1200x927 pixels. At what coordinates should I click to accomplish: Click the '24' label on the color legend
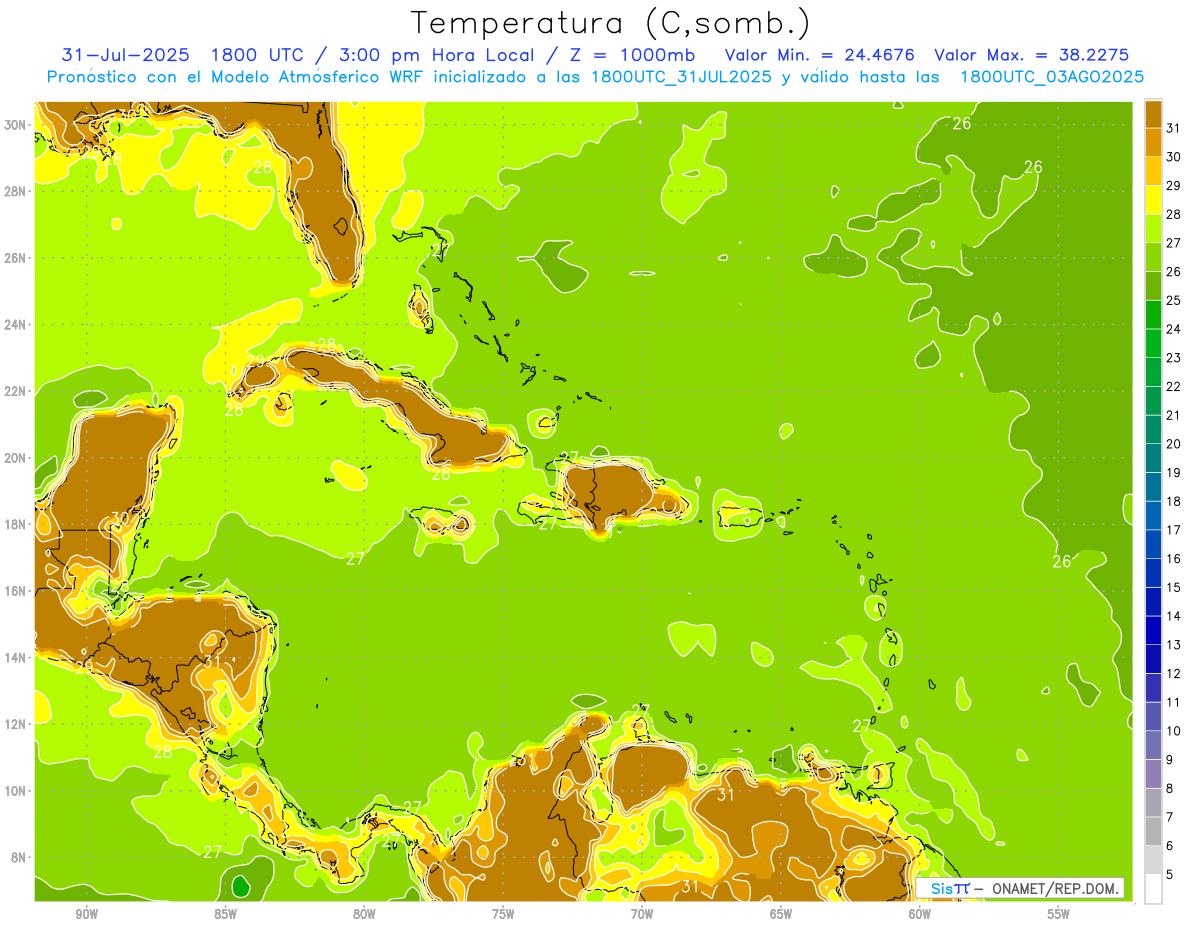(x=1174, y=329)
